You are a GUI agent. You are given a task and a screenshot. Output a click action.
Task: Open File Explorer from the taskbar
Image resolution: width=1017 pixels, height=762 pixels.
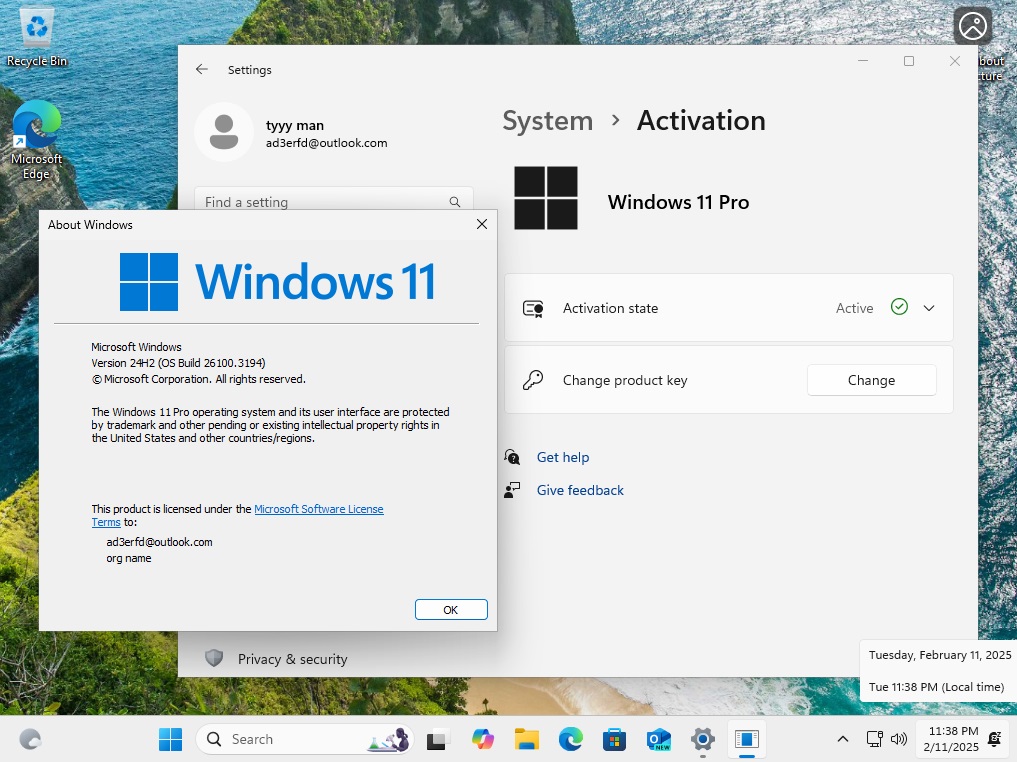pos(527,739)
